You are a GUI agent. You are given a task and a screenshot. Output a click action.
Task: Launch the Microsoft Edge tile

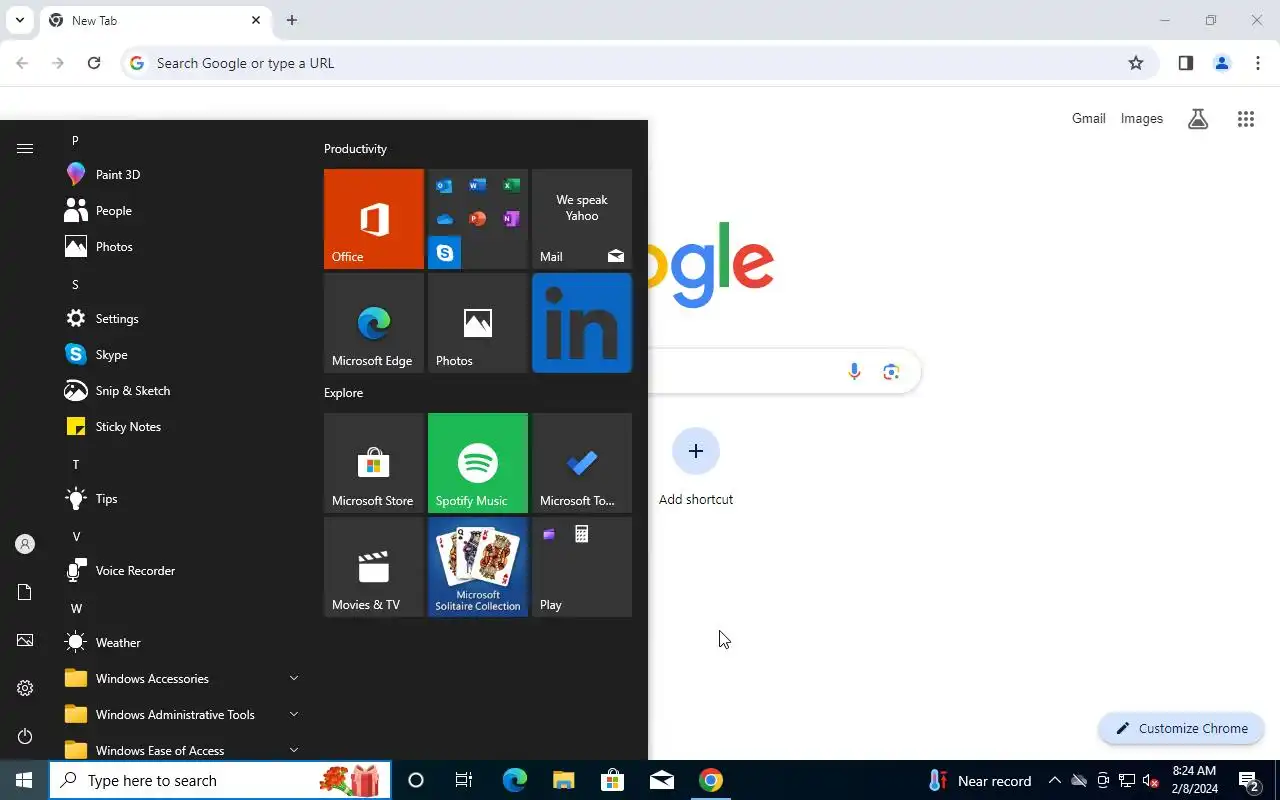coord(374,323)
